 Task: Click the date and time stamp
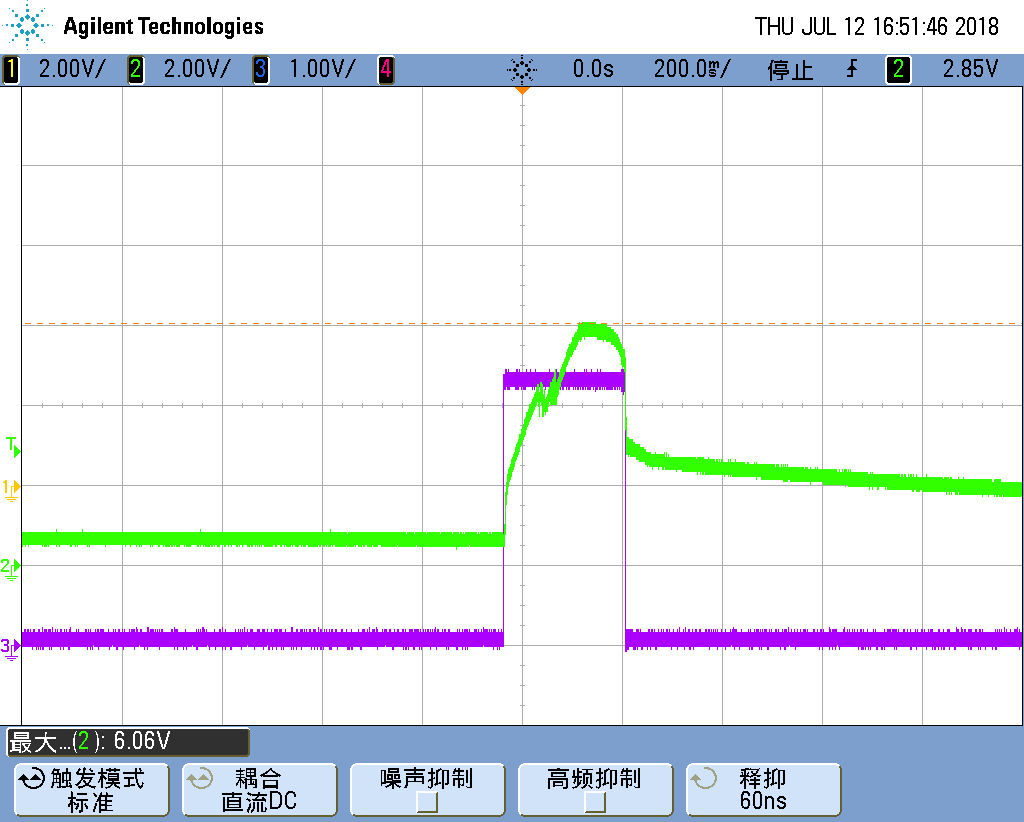tap(876, 27)
